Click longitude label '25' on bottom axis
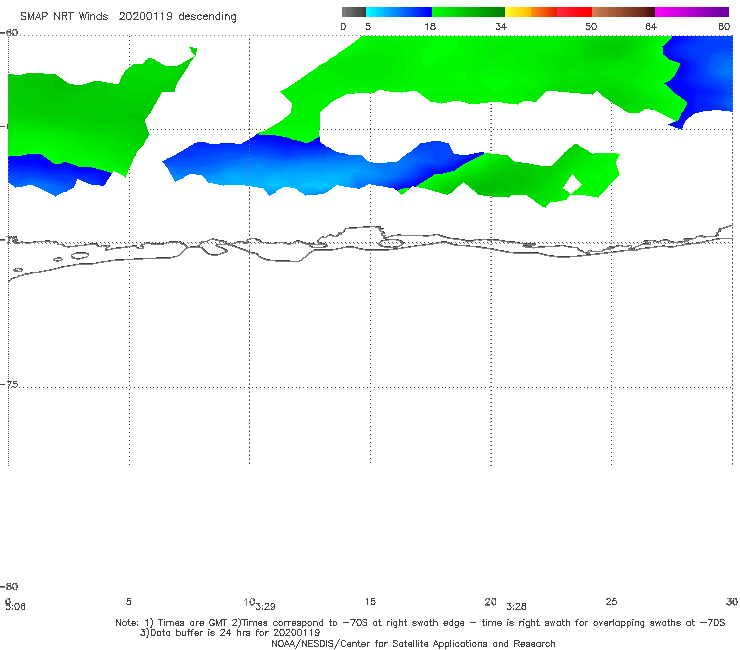This screenshot has width=740, height=650. pos(611,601)
